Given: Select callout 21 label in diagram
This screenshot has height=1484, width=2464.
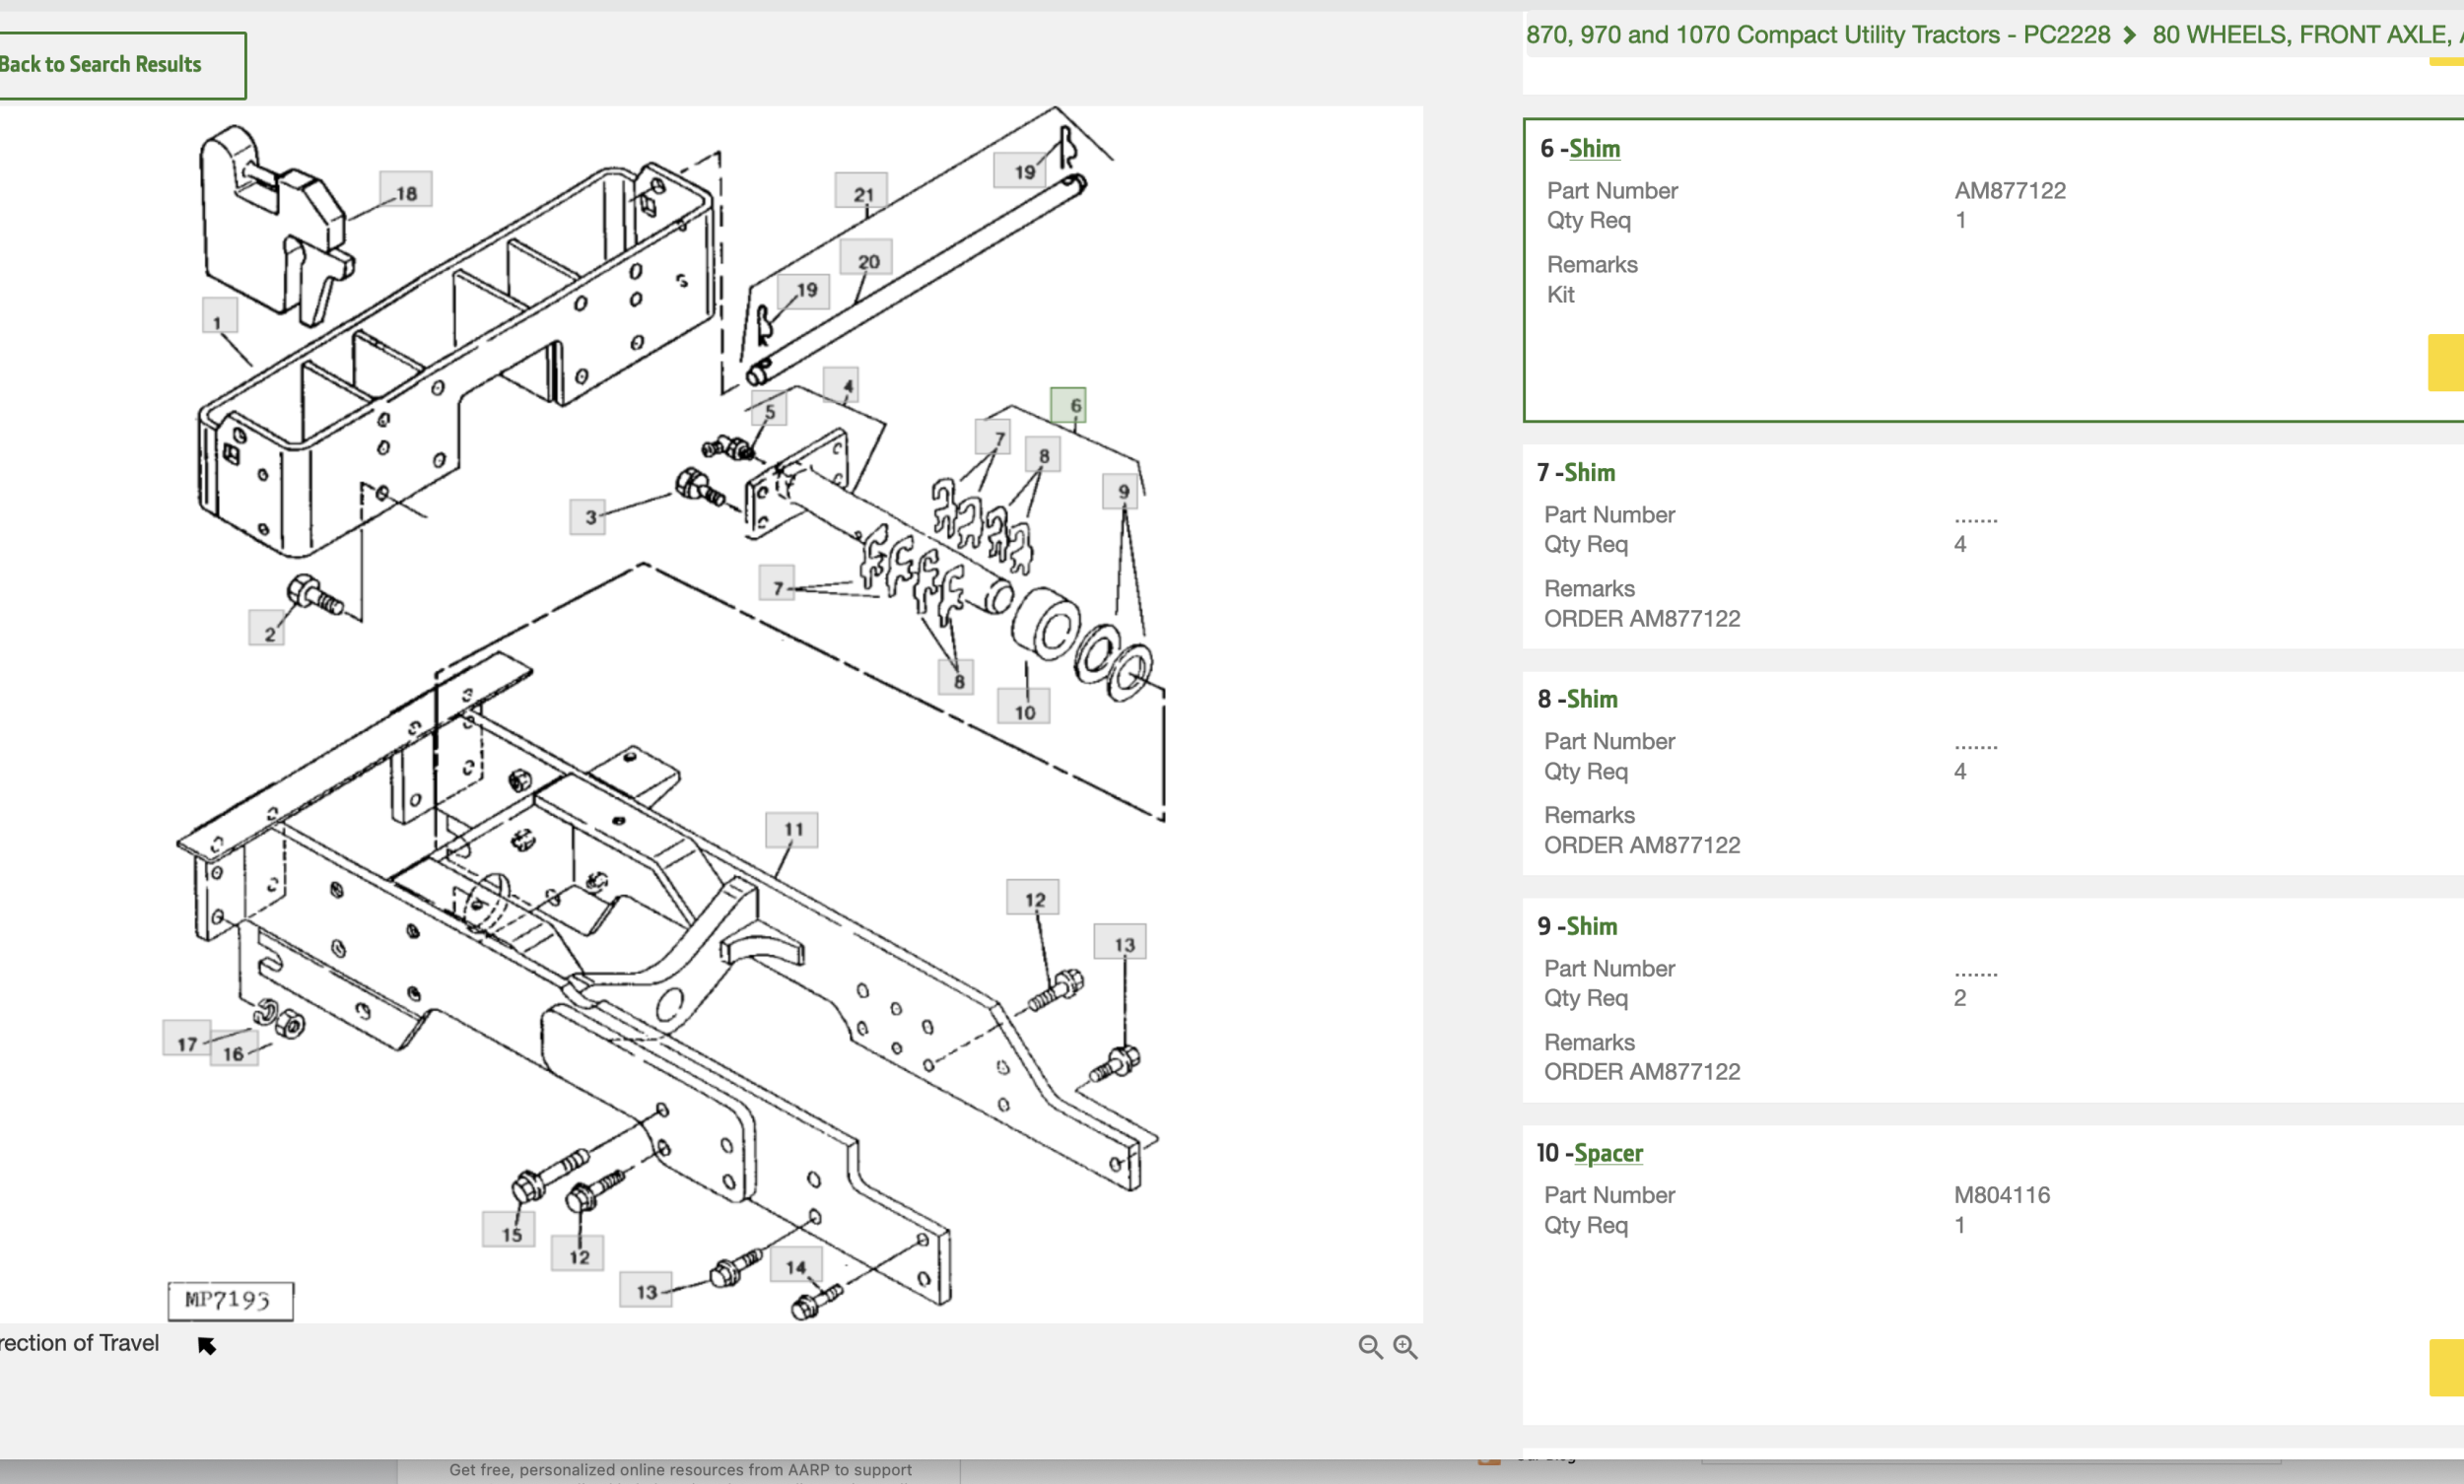Looking at the screenshot, I should pos(862,191).
